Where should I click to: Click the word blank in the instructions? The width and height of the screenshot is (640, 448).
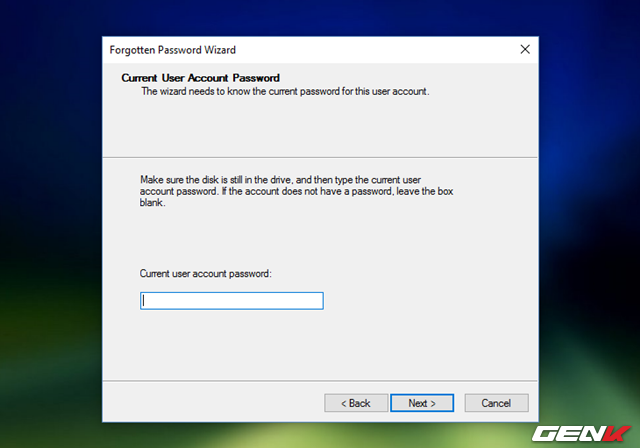pos(151,203)
